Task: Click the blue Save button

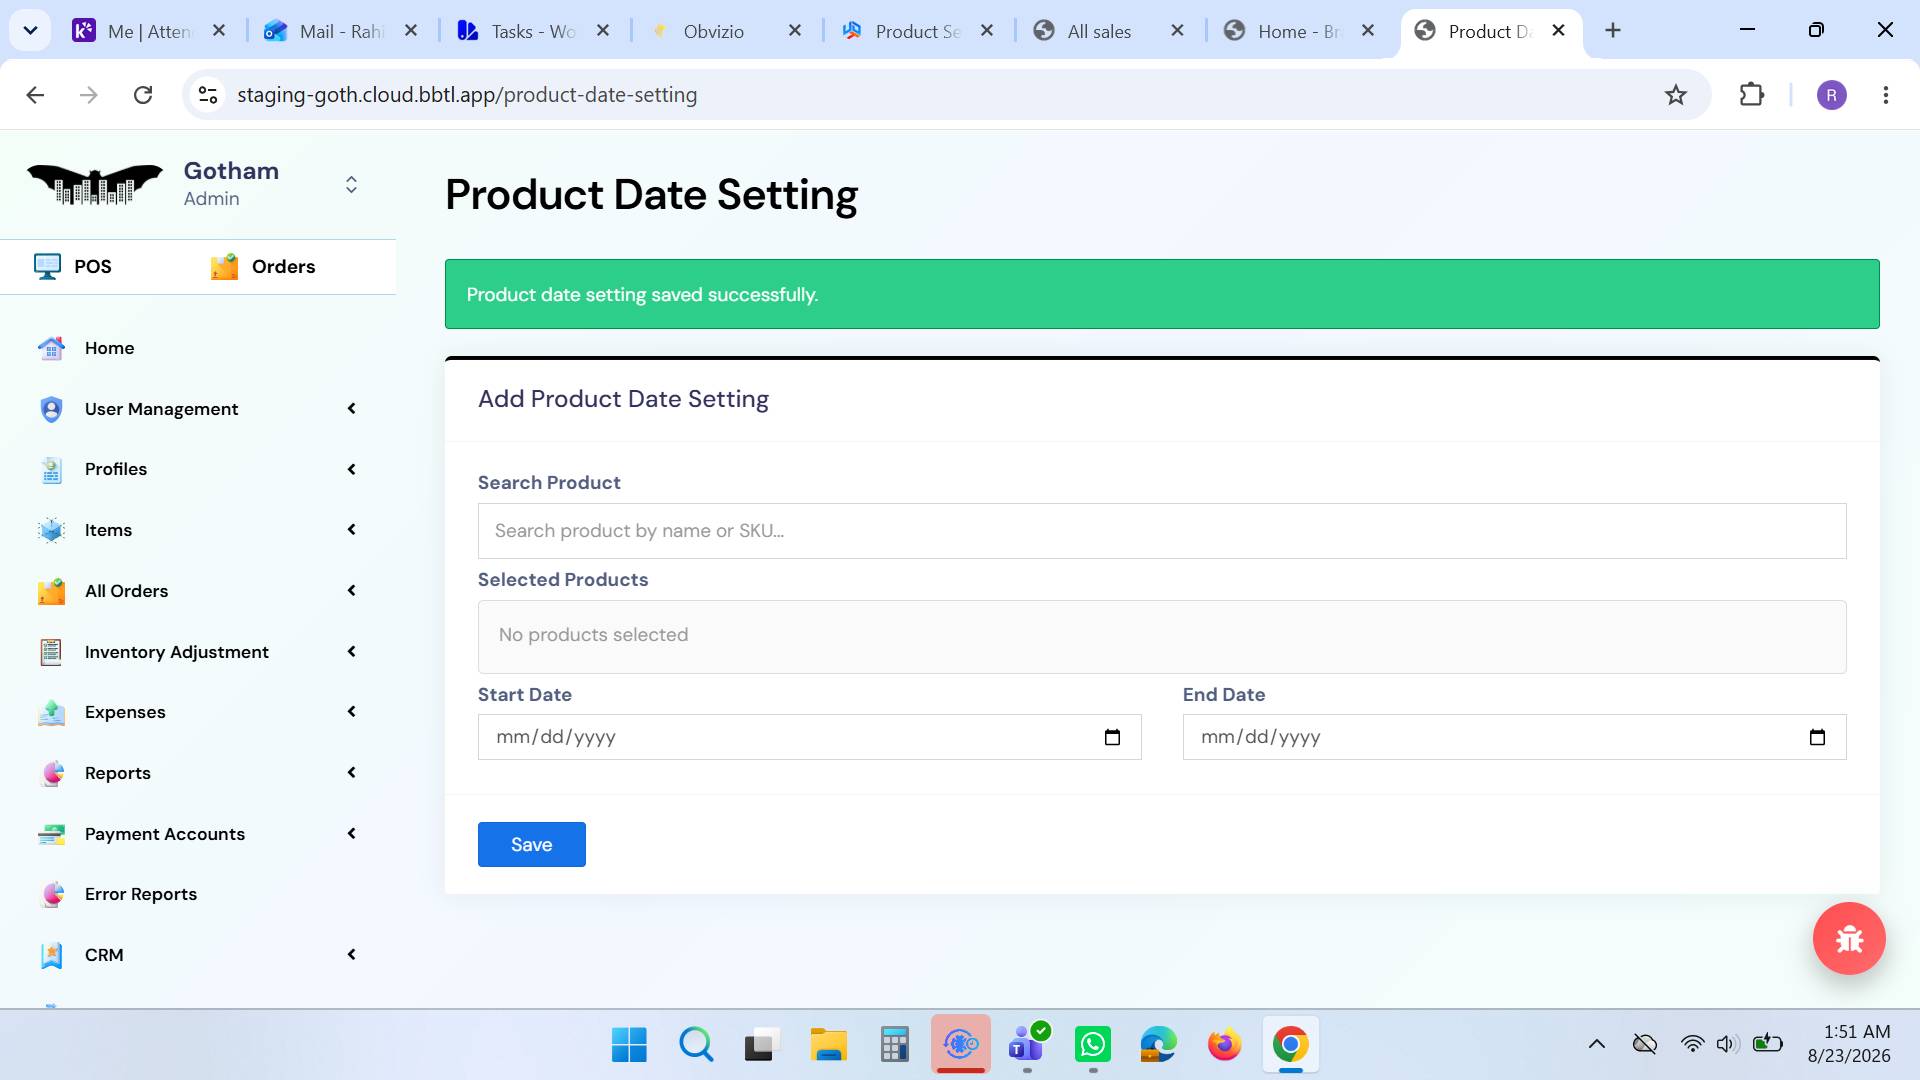Action: point(531,844)
